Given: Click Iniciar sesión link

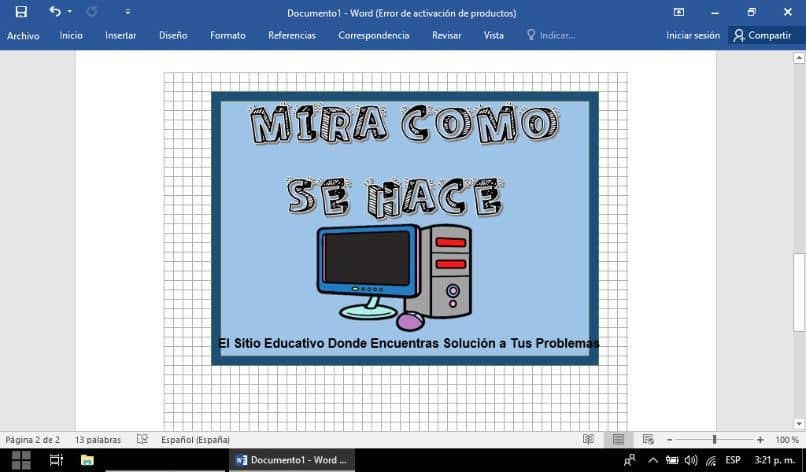Looking at the screenshot, I should (x=693, y=35).
